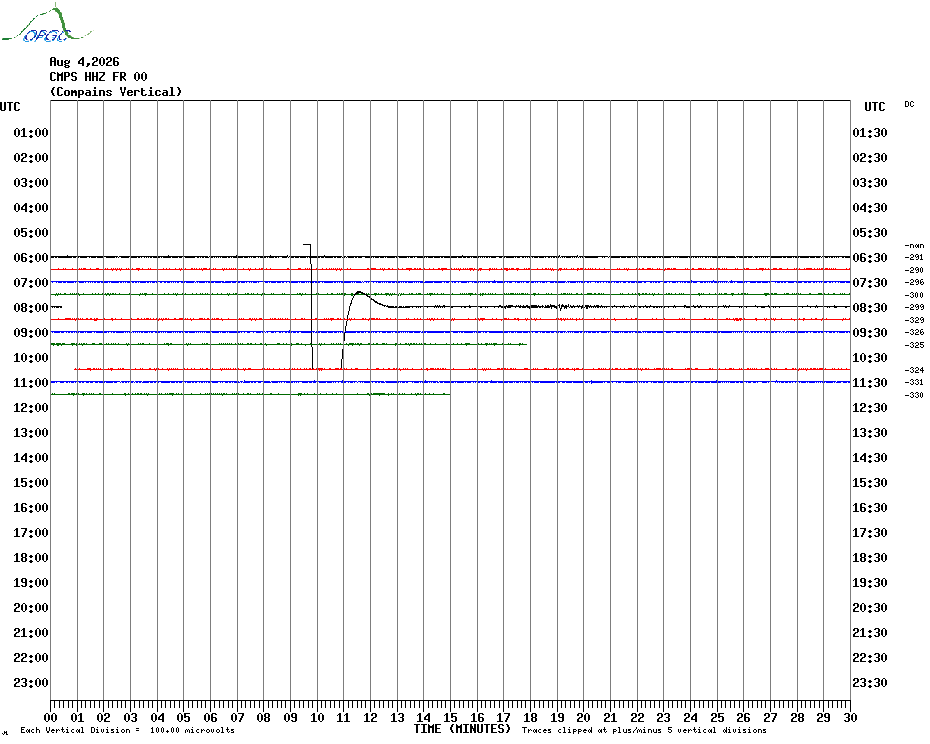Screen dimensions: 930x744
Task: Click the '-299' DC value
Action: pyautogui.click(x=914, y=307)
